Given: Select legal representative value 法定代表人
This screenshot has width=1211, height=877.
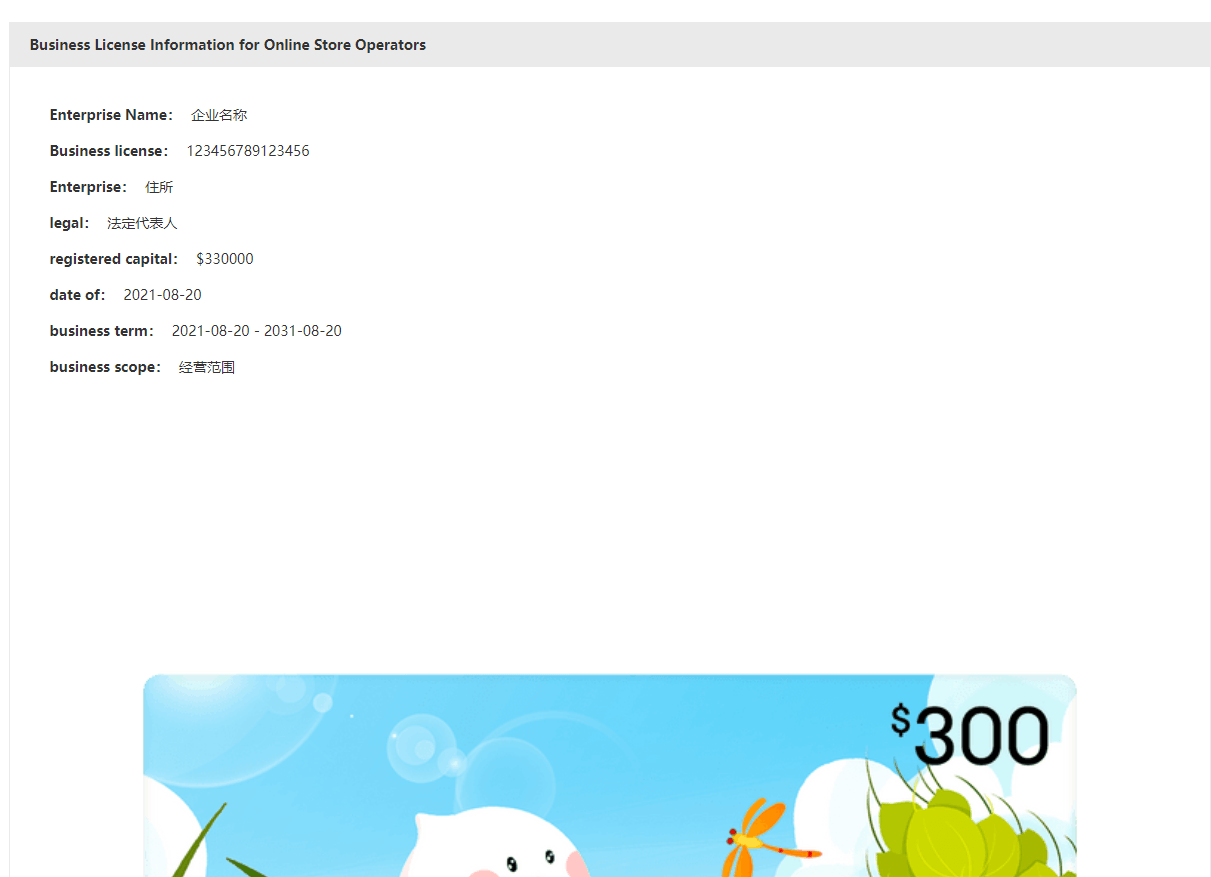Looking at the screenshot, I should click(x=142, y=223).
